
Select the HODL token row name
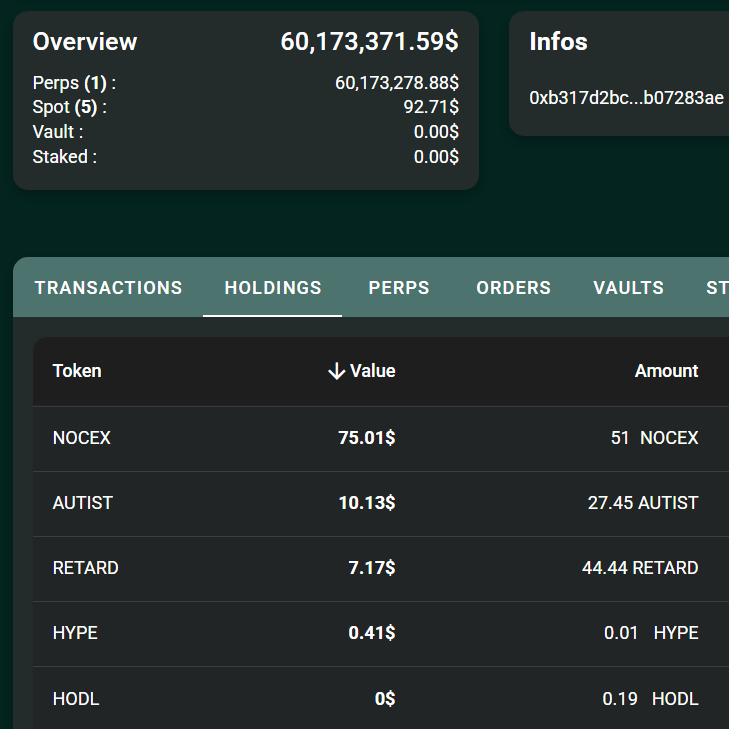(x=76, y=698)
